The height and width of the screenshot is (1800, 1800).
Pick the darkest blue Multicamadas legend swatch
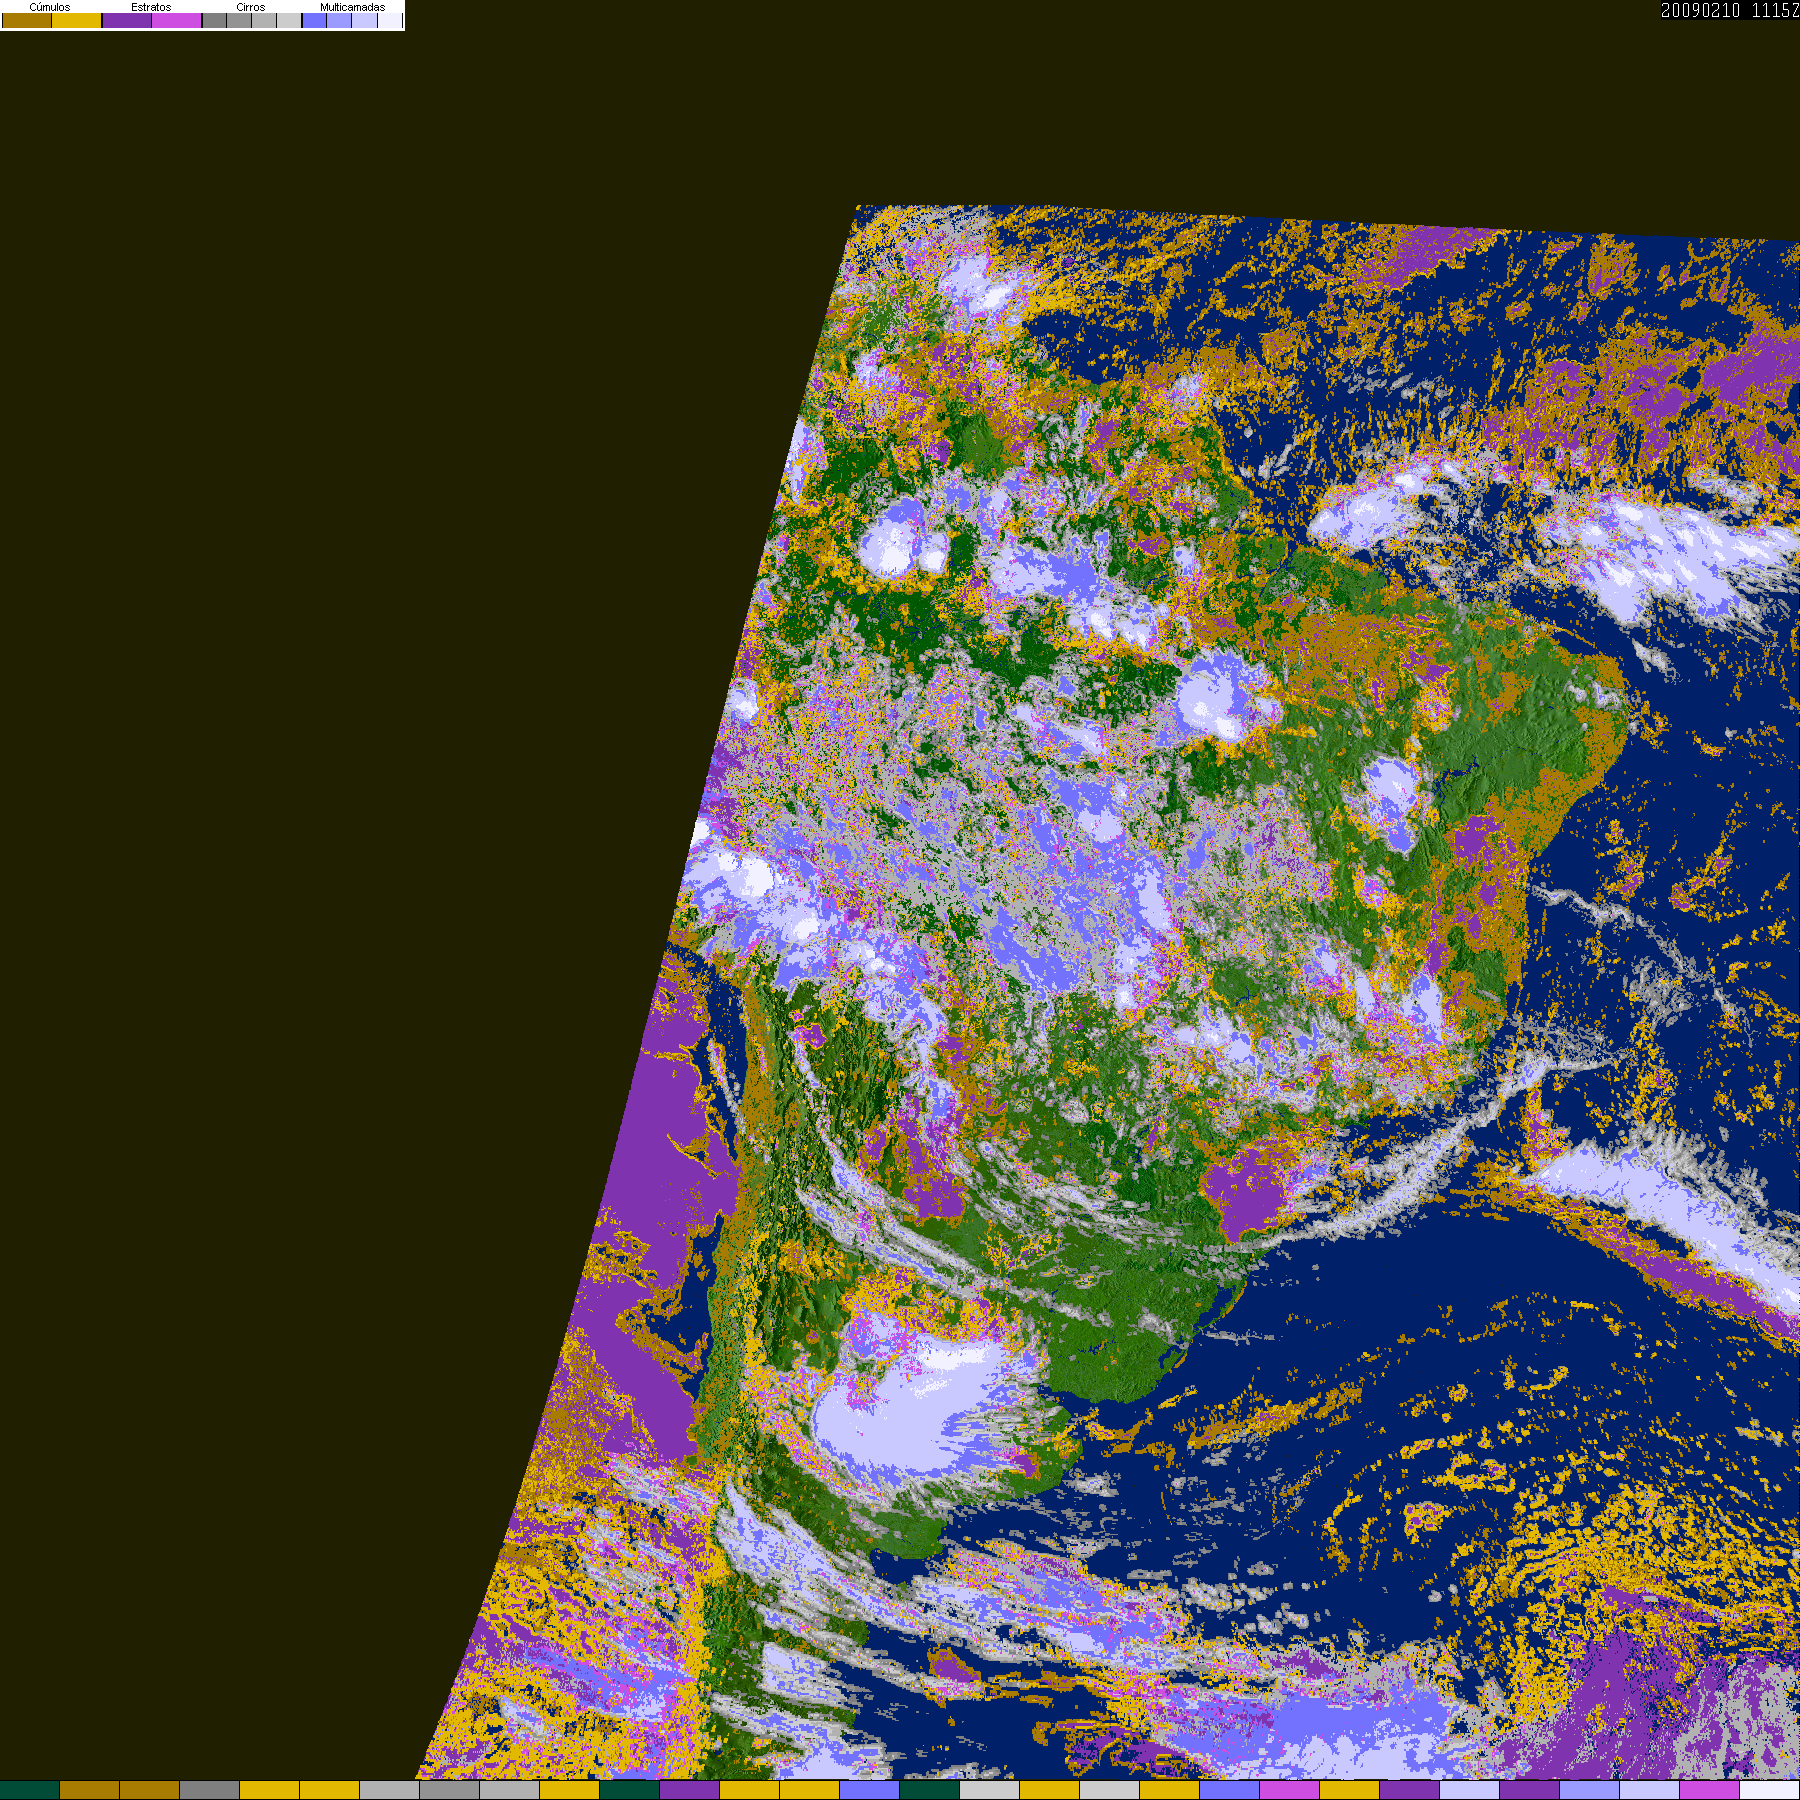314,21
